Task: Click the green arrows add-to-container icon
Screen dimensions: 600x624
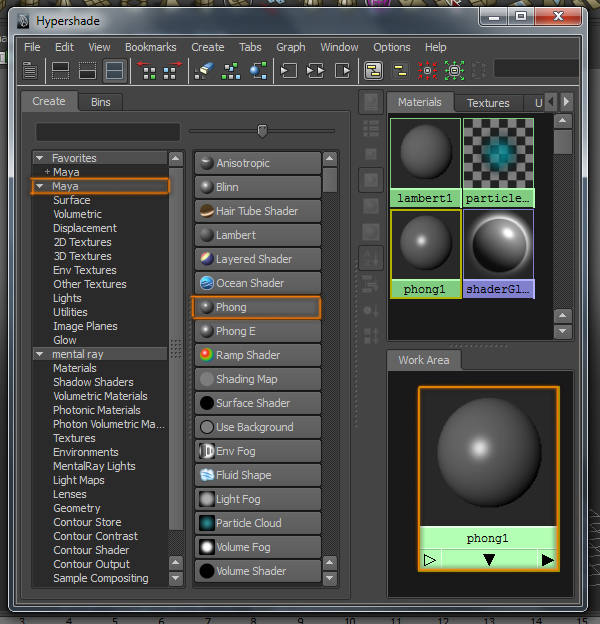Action: [x=454, y=71]
